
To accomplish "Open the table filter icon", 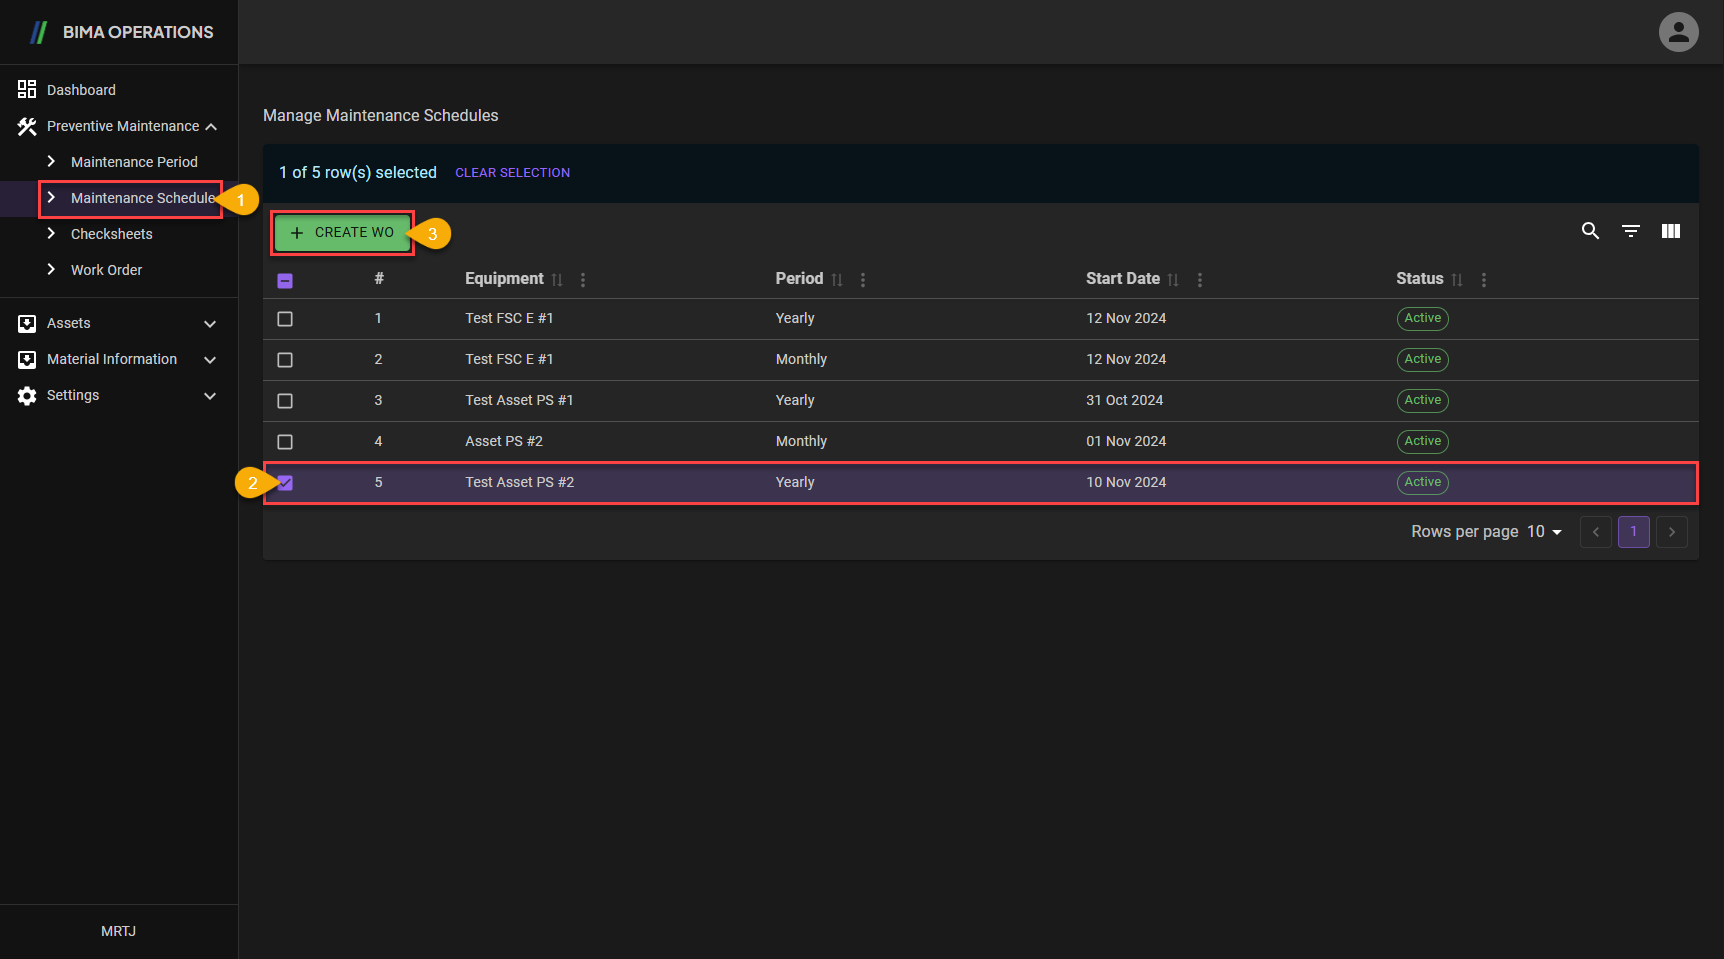I will (1631, 231).
